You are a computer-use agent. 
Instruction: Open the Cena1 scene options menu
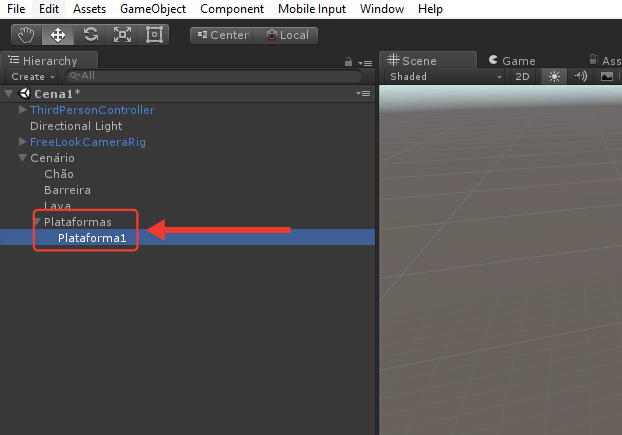tap(363, 94)
